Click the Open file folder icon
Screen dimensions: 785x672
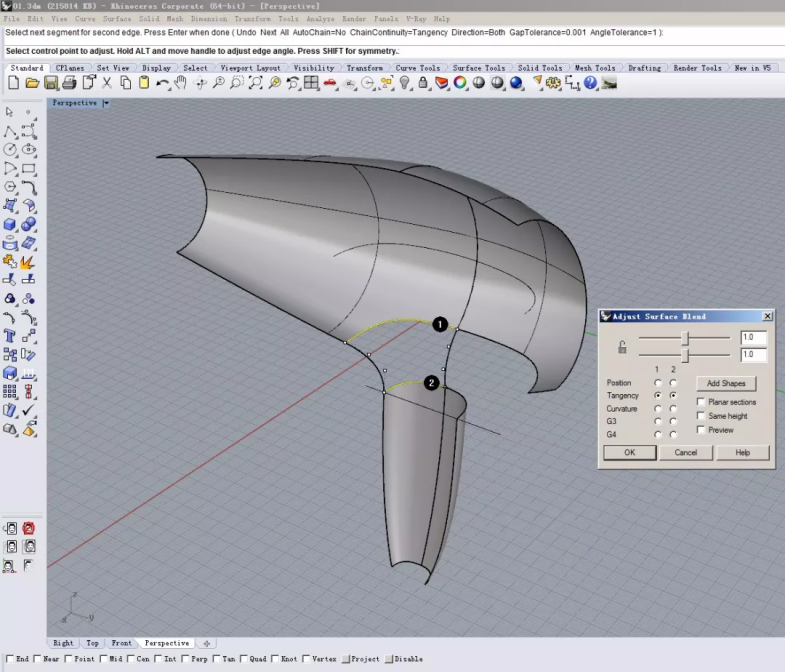click(x=32, y=83)
